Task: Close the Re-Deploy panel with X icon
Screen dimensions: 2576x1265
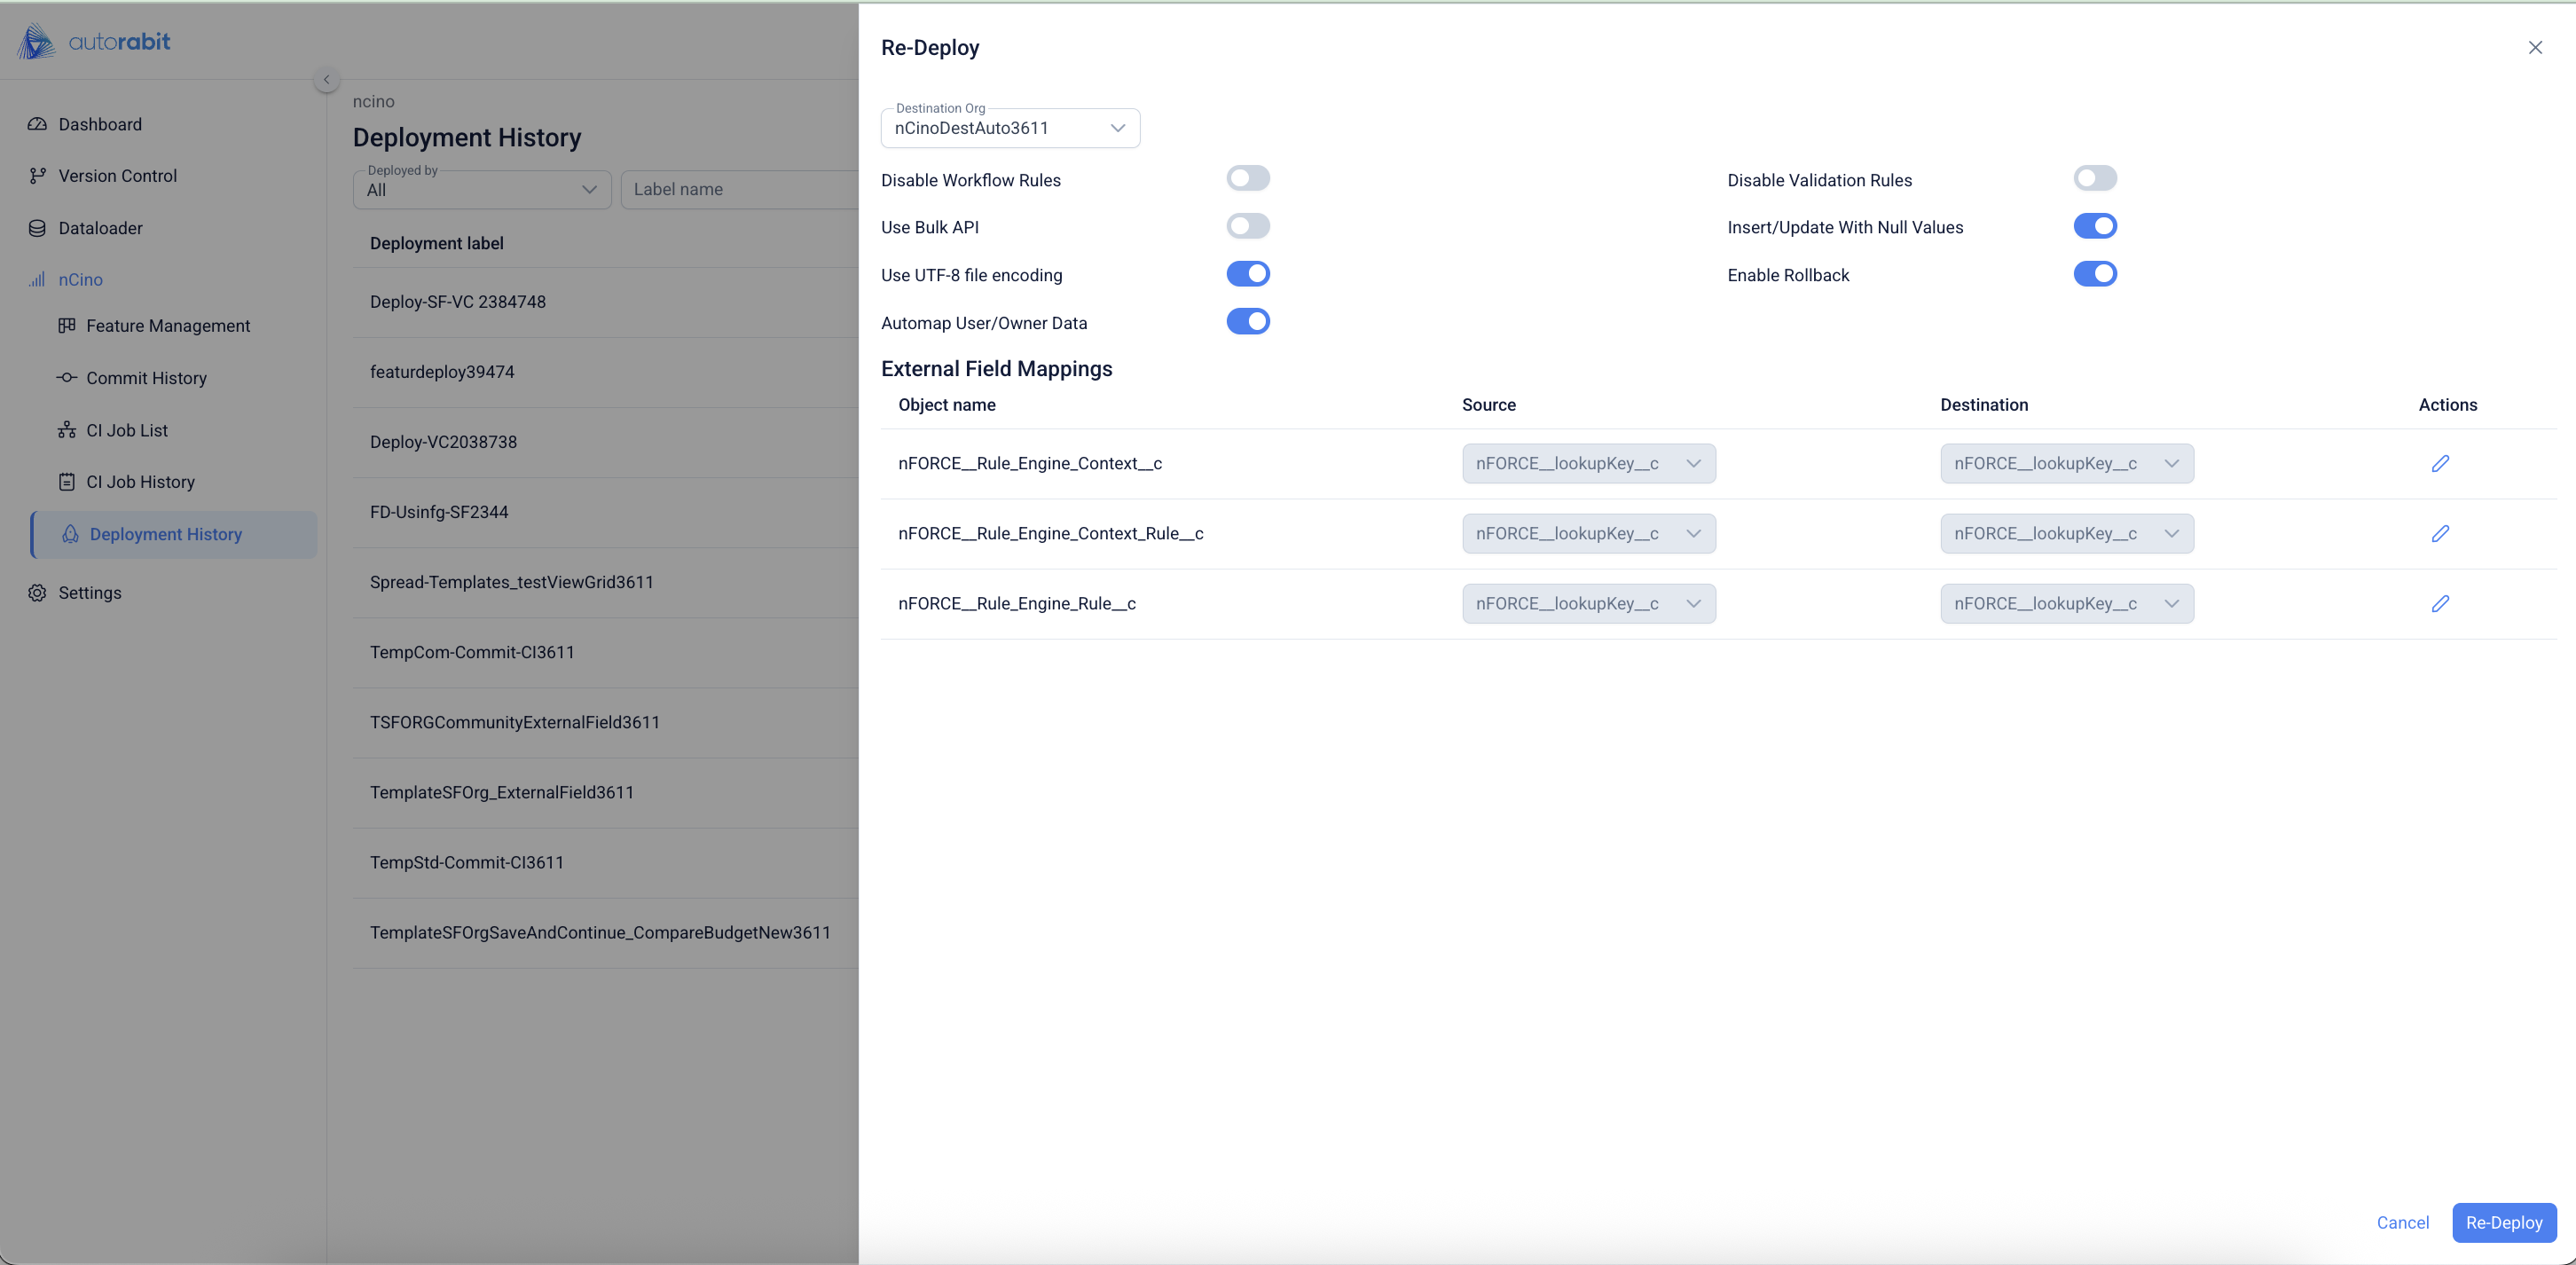Action: [x=2535, y=47]
